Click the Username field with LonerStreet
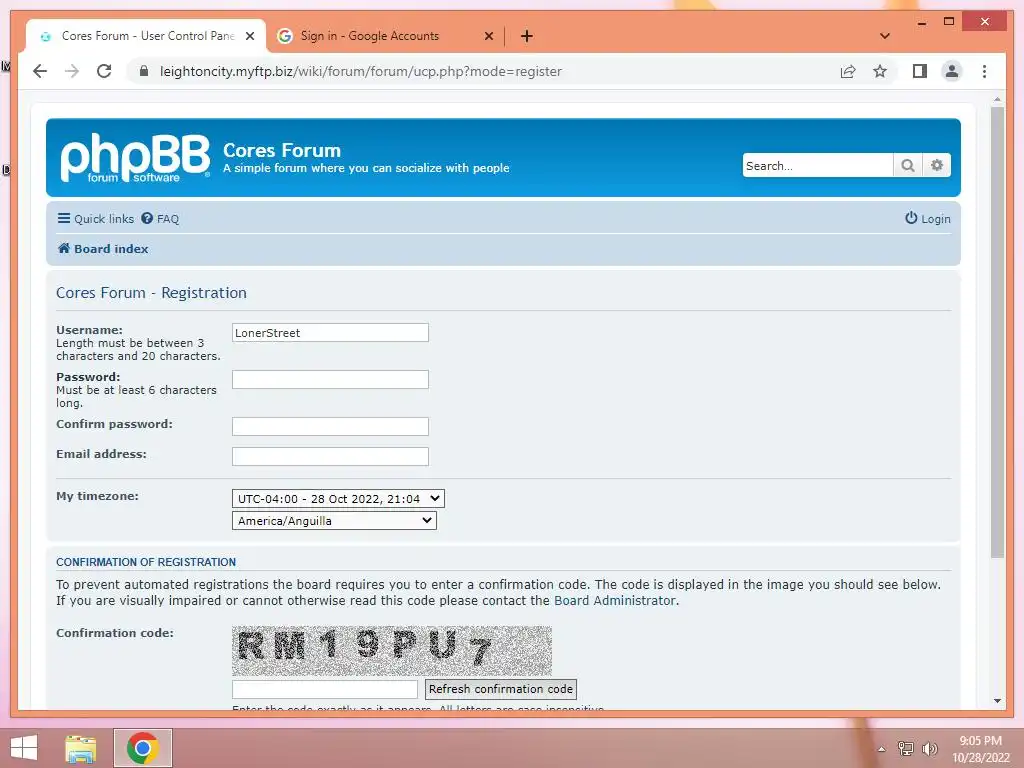 coord(330,332)
